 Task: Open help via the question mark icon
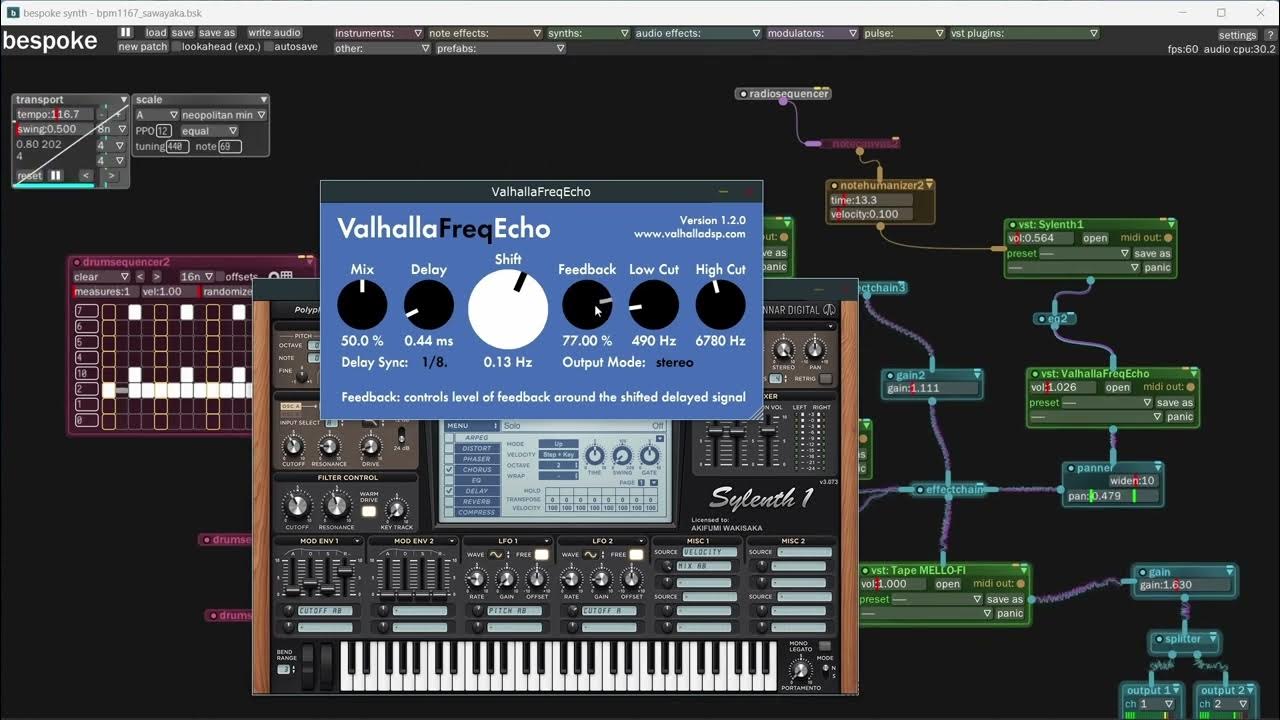1270,35
